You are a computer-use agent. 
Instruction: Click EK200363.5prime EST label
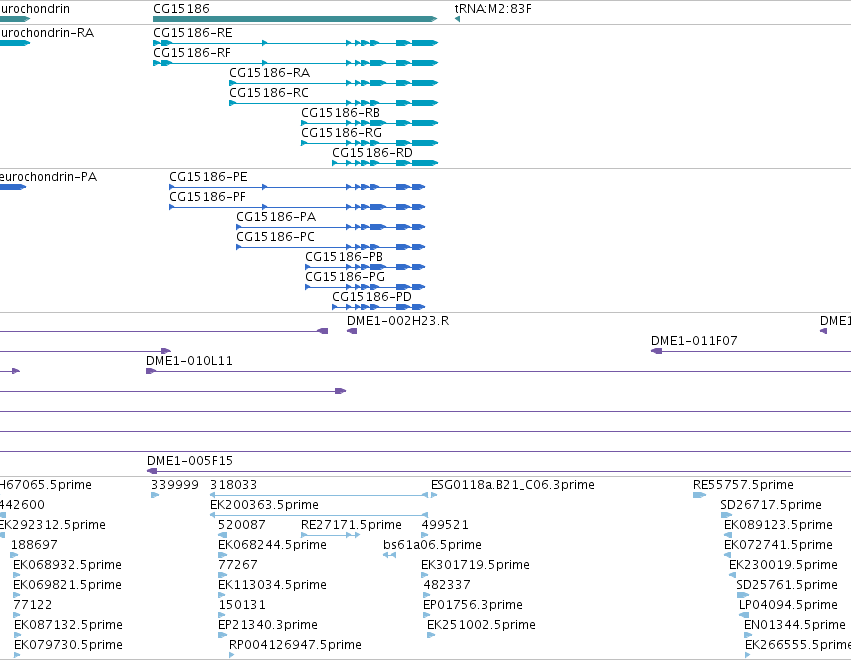[264, 505]
